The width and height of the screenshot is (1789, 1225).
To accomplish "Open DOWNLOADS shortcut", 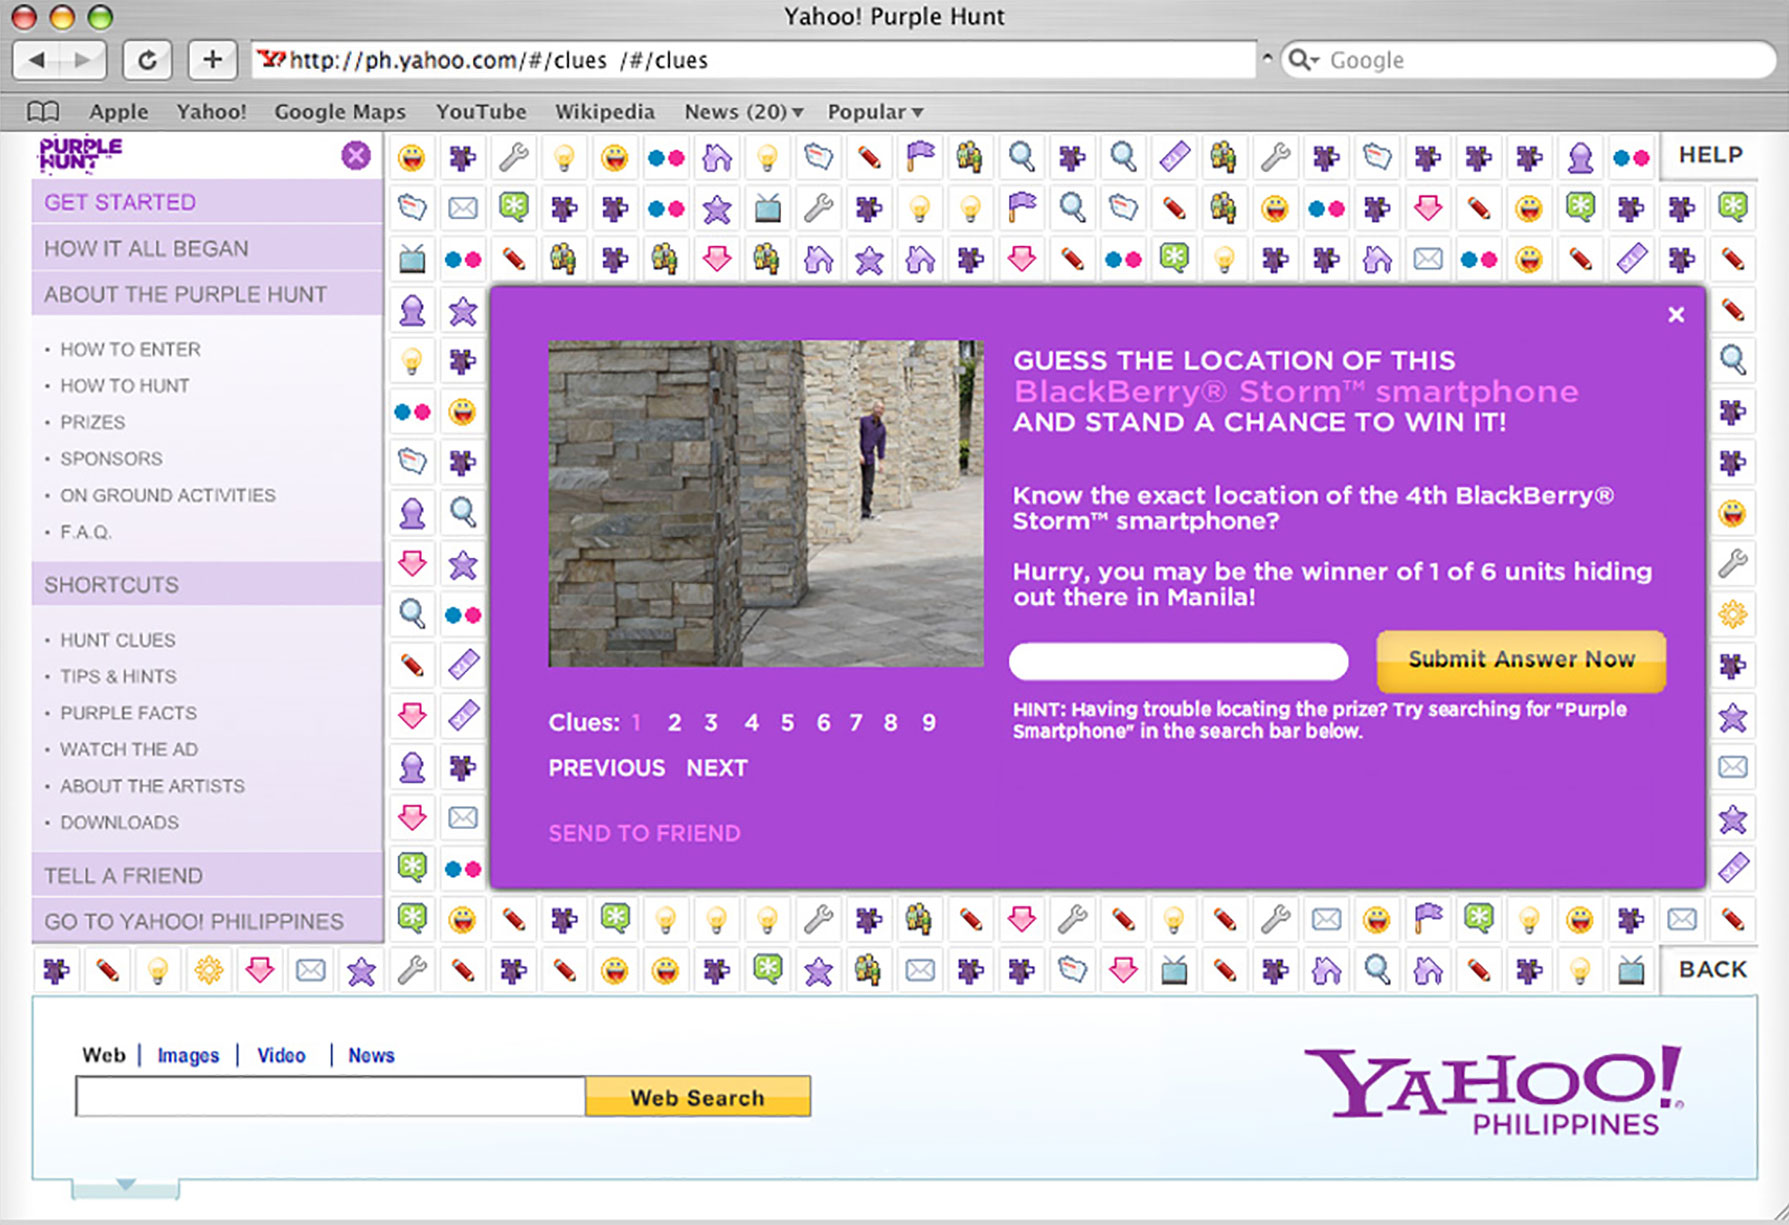I will (x=119, y=822).
